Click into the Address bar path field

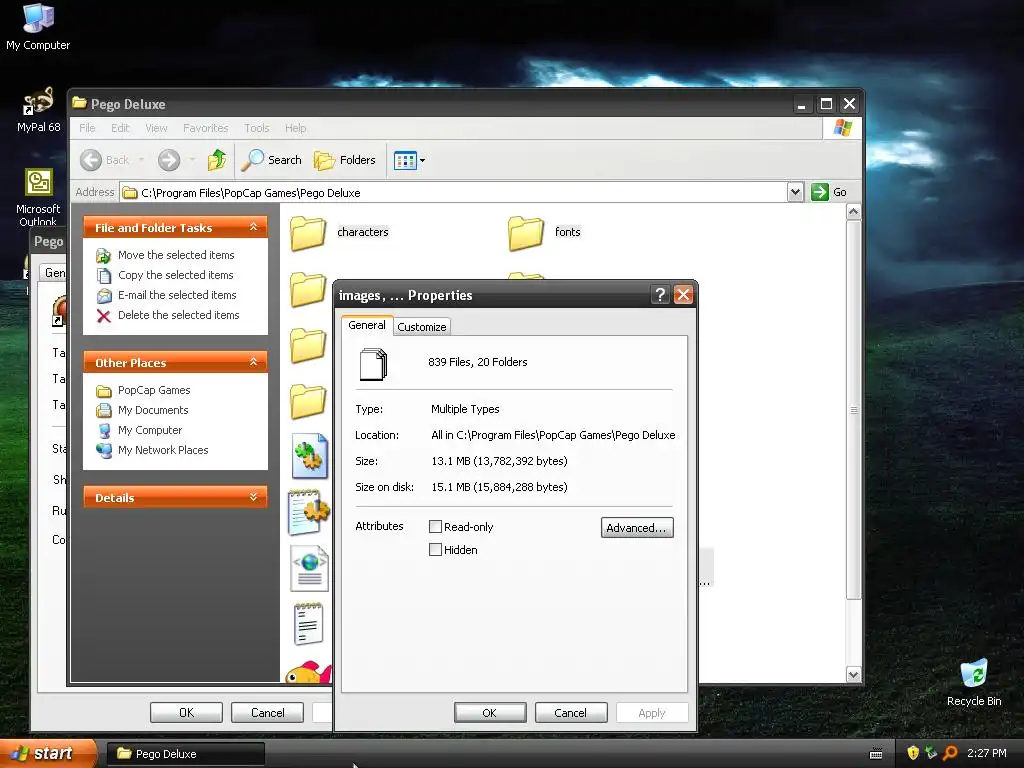(x=454, y=193)
